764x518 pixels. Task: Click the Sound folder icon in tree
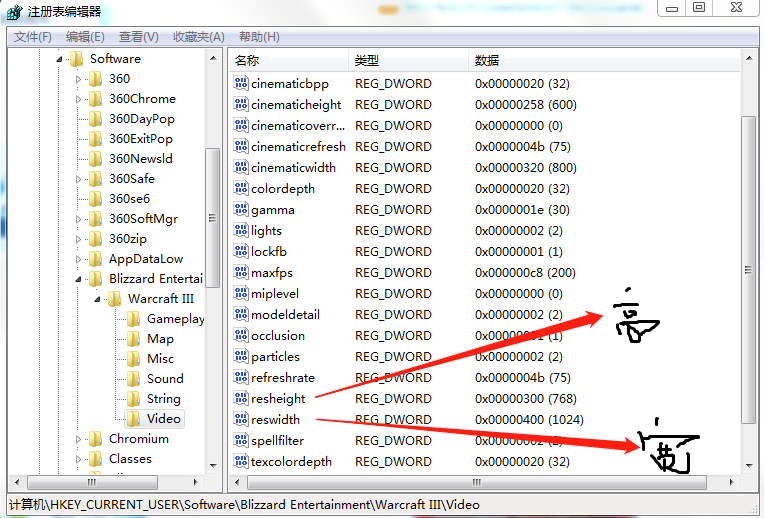coord(134,379)
